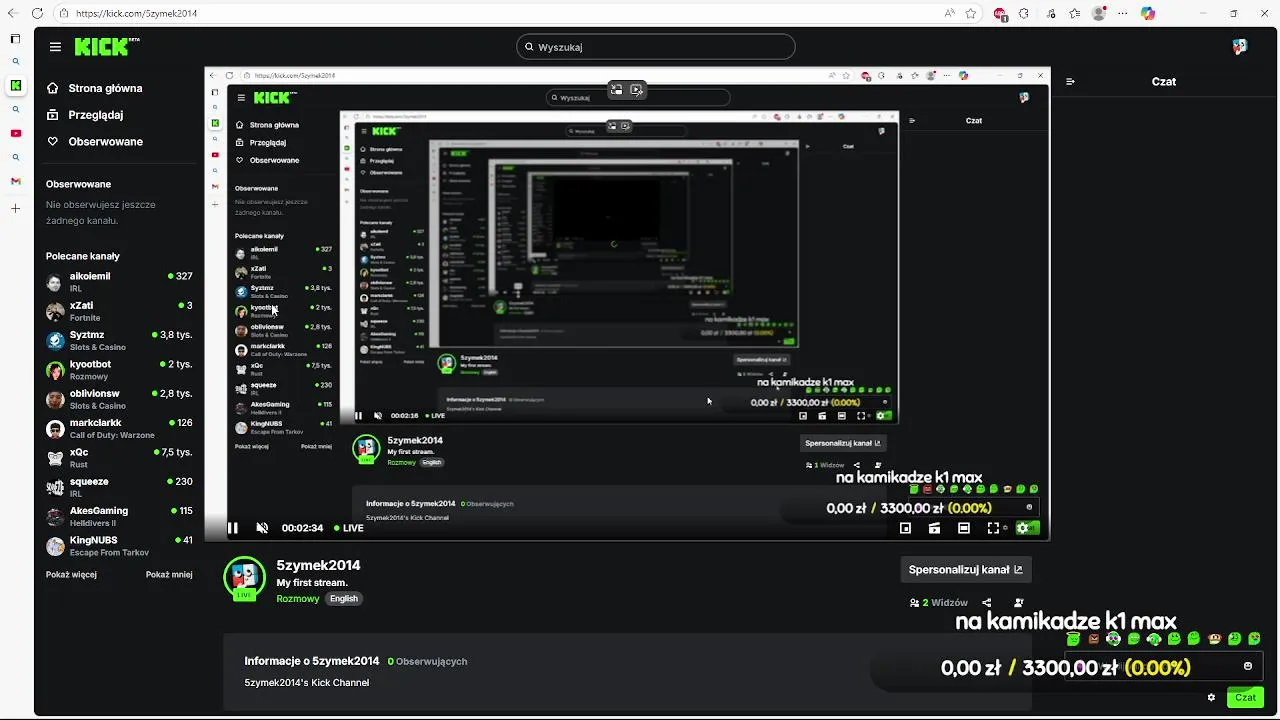Open the video player settings gear
This screenshot has width=1280, height=720.
pyautogui.click(x=1022, y=528)
